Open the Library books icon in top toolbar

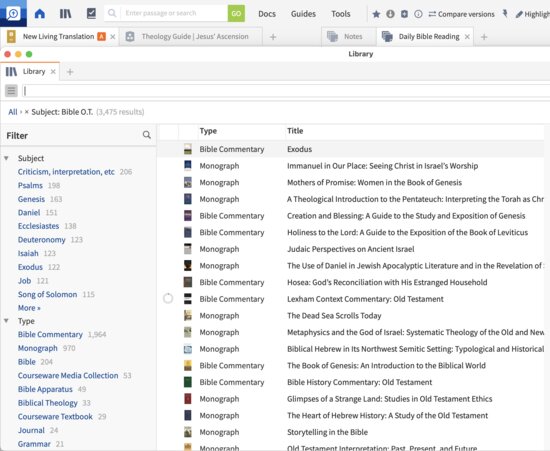coord(65,14)
